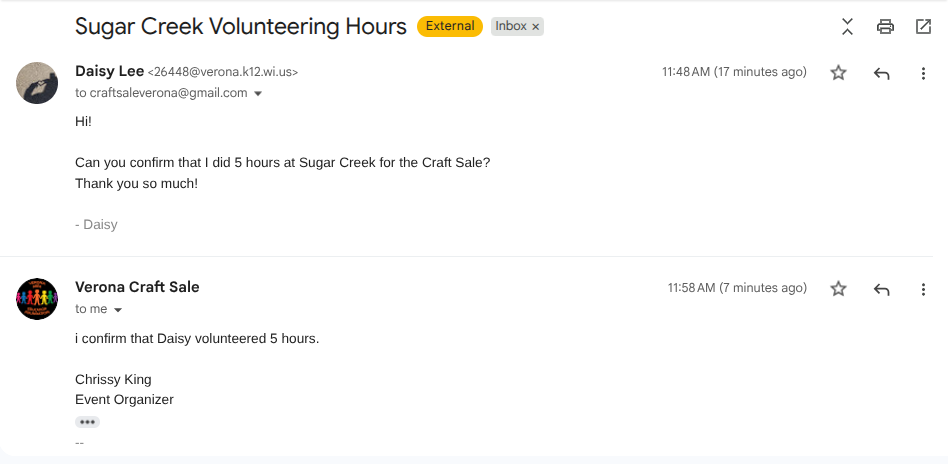The width and height of the screenshot is (948, 464).
Task: Reply to Daisy Lee's email
Action: click(881, 73)
